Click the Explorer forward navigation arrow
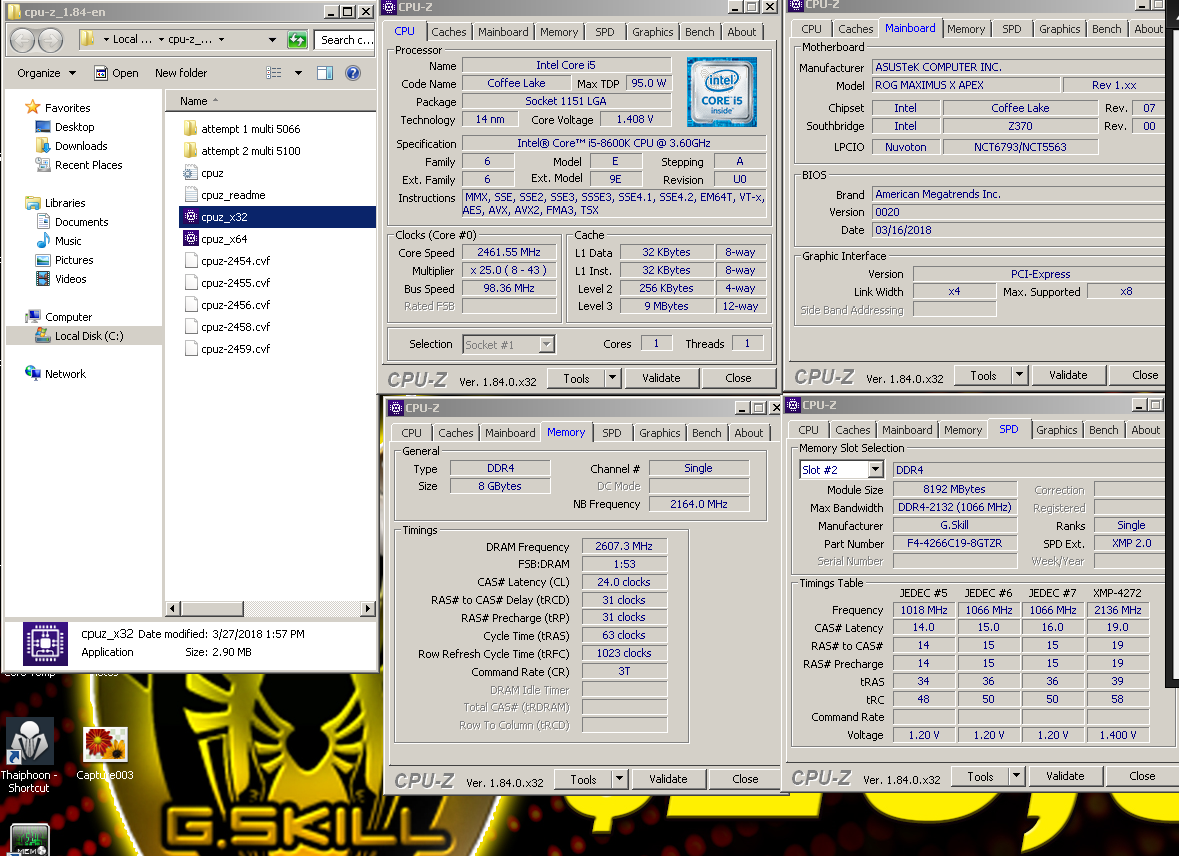 coord(50,40)
